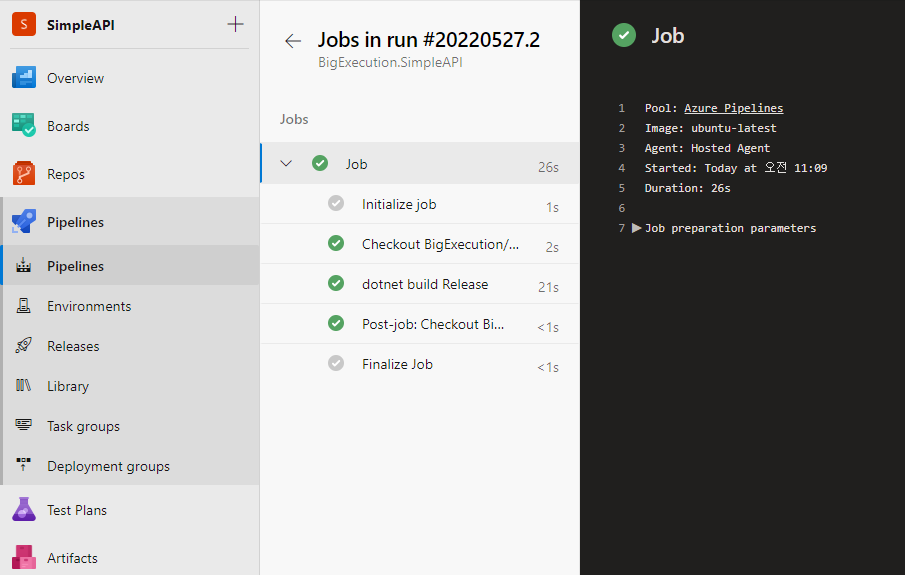The height and width of the screenshot is (575, 905).
Task: Open Overview via its sidebar icon
Action: tap(24, 77)
